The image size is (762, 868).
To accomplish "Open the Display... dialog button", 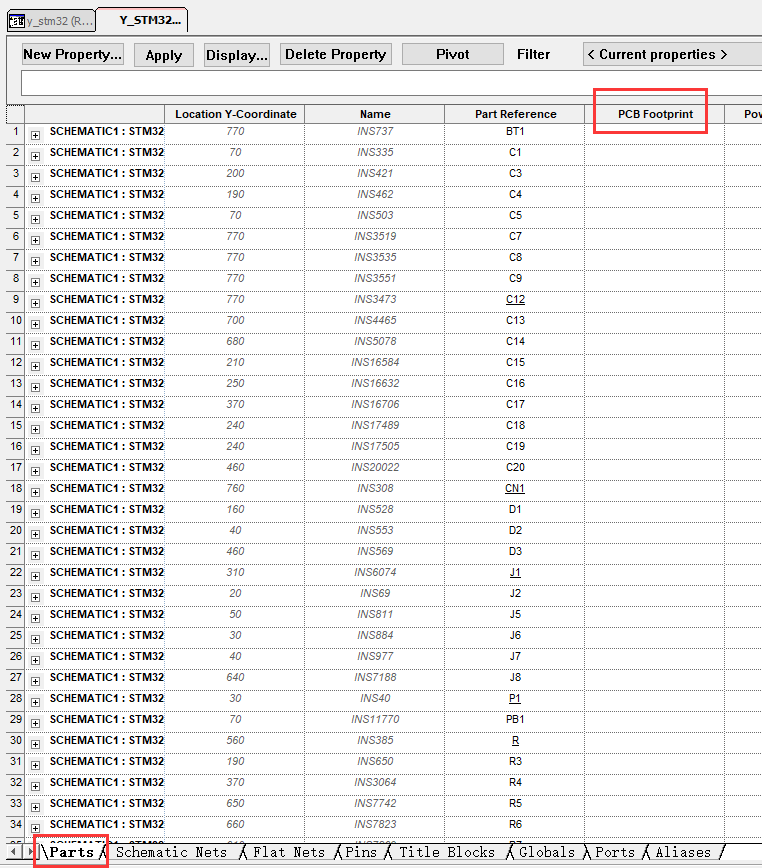I will [x=237, y=55].
